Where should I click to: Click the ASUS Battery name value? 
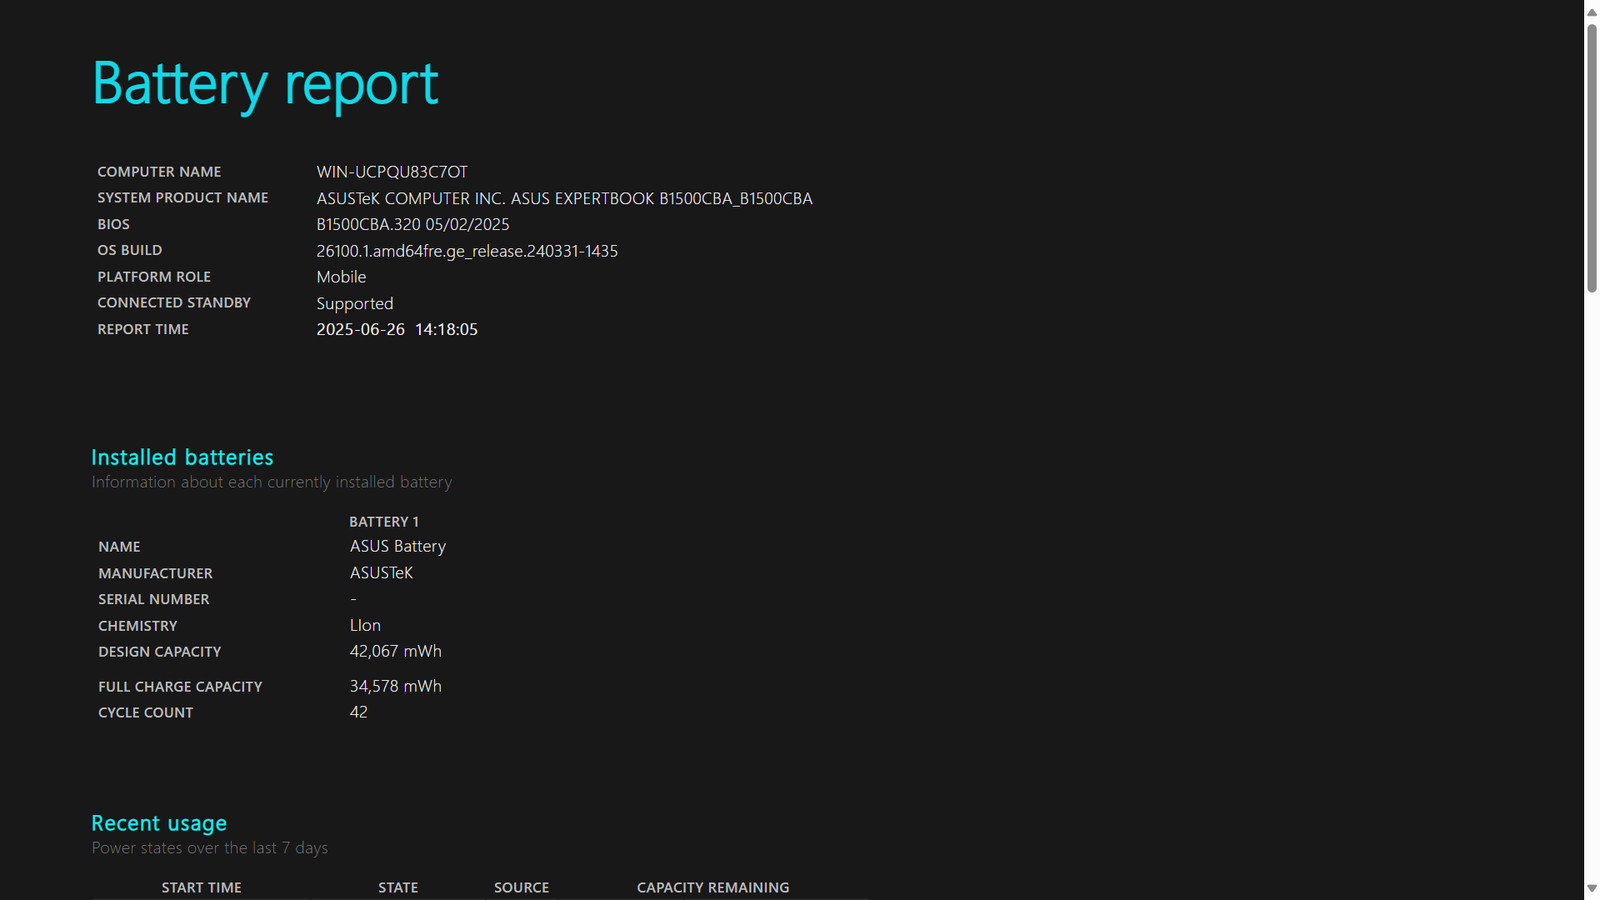click(x=398, y=546)
